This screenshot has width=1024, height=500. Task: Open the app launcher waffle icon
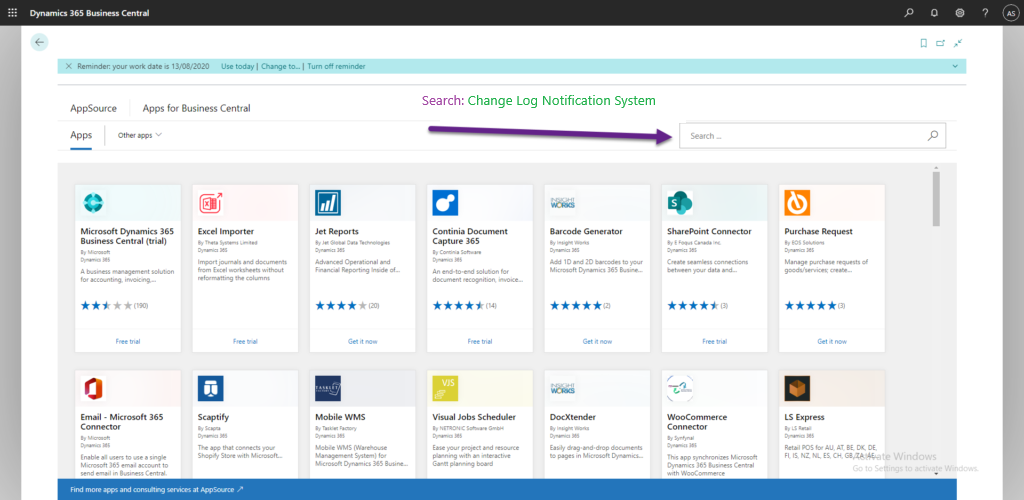(13, 13)
